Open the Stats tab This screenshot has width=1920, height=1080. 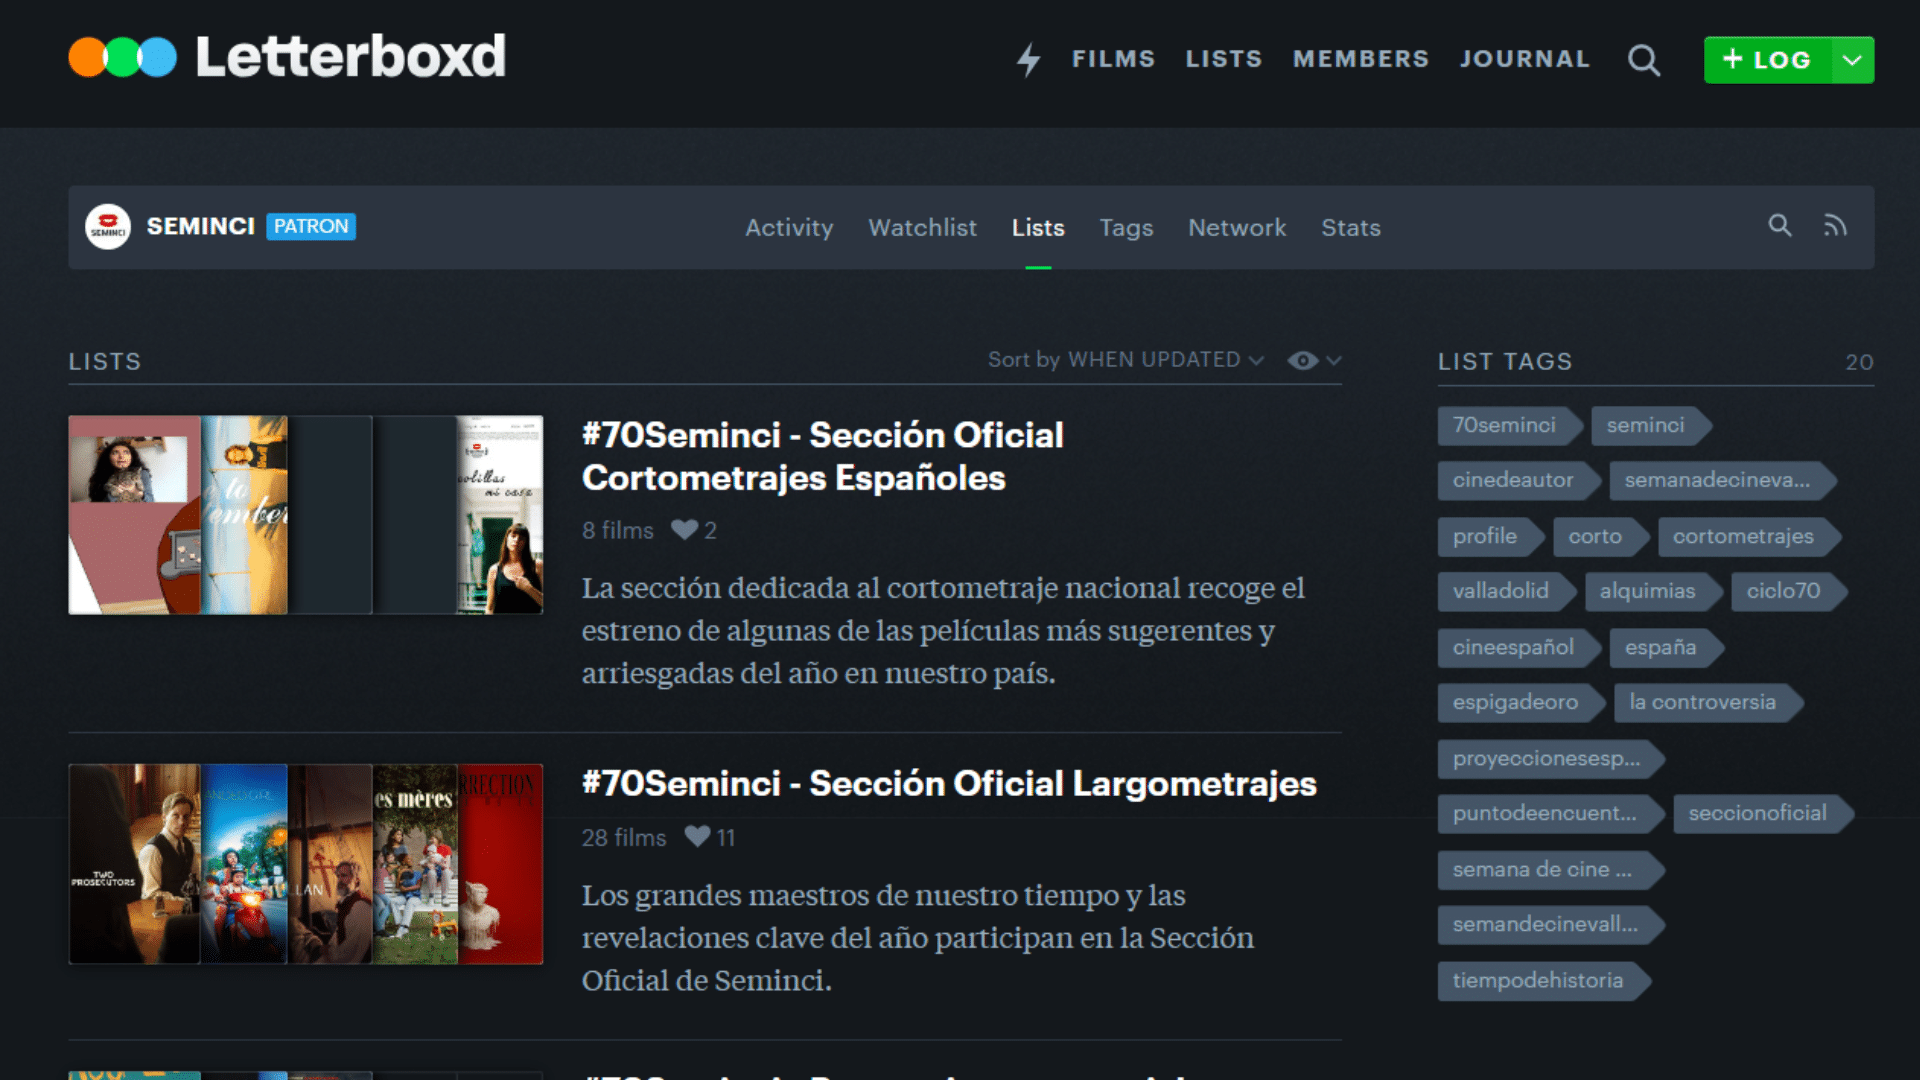tap(1350, 228)
